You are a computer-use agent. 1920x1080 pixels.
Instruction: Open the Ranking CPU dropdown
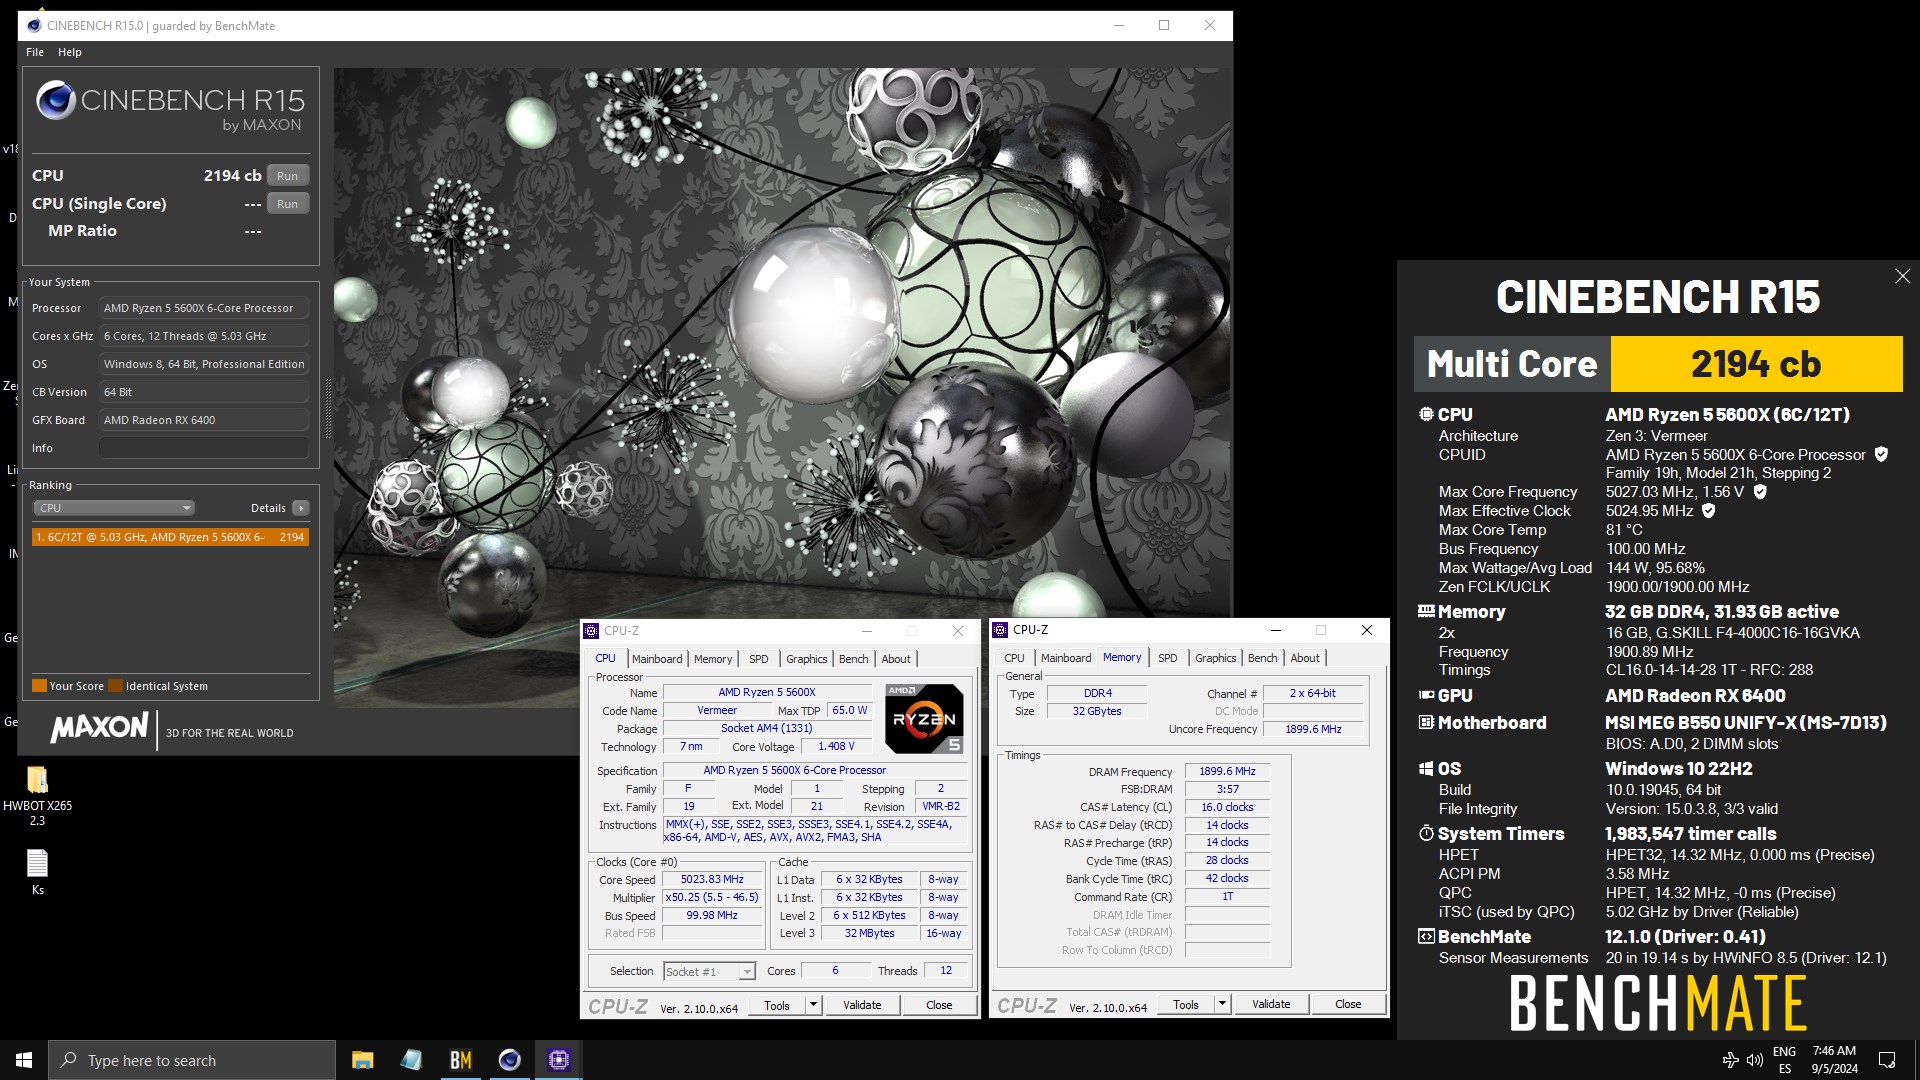pyautogui.click(x=114, y=508)
